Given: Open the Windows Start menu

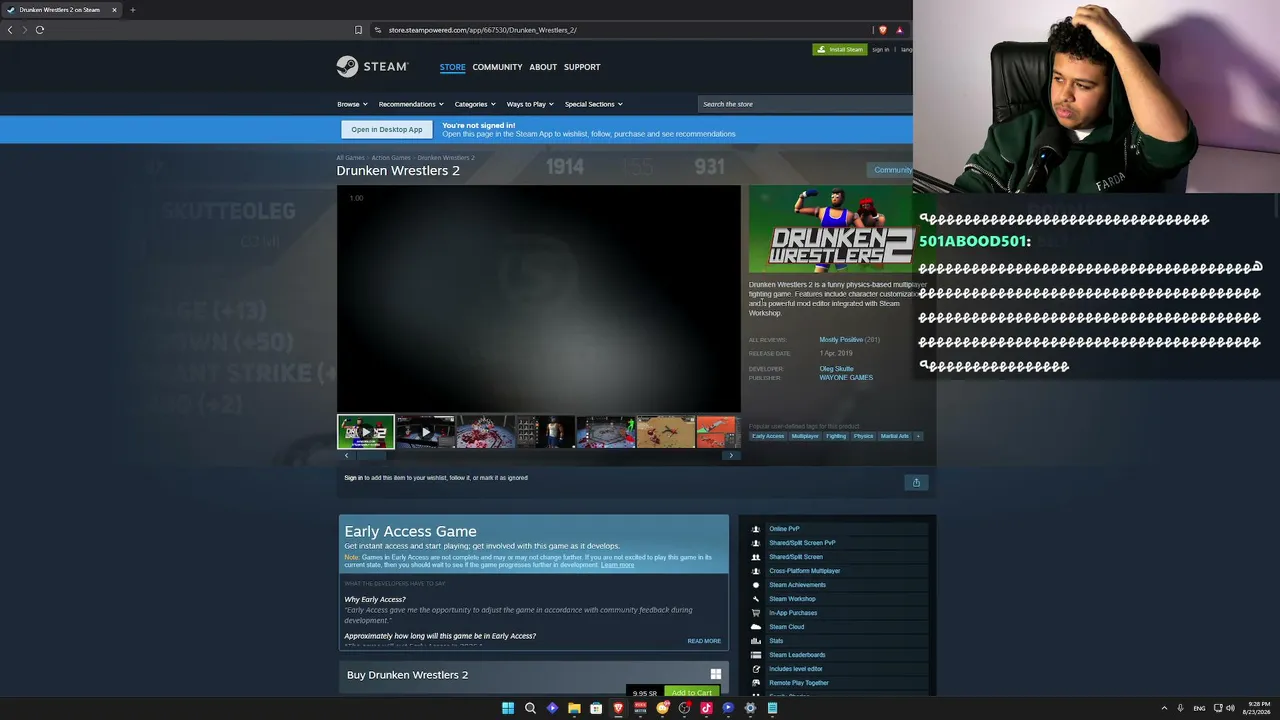Looking at the screenshot, I should (x=508, y=708).
